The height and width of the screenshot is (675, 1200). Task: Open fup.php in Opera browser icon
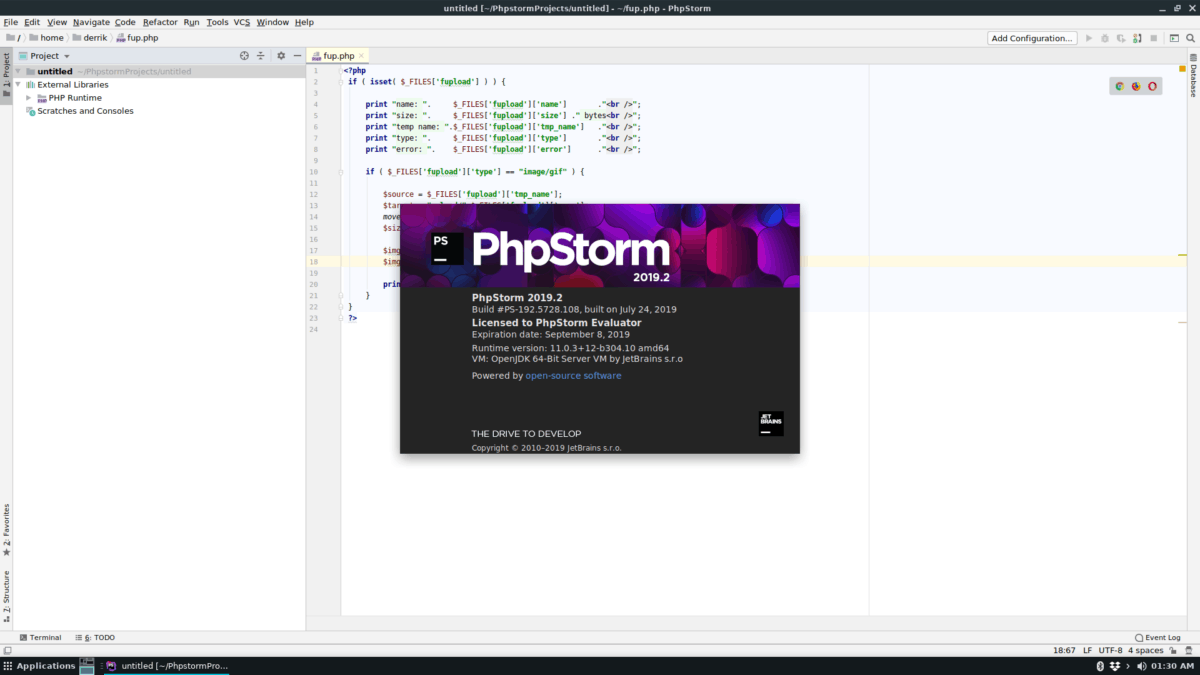coord(1152,86)
